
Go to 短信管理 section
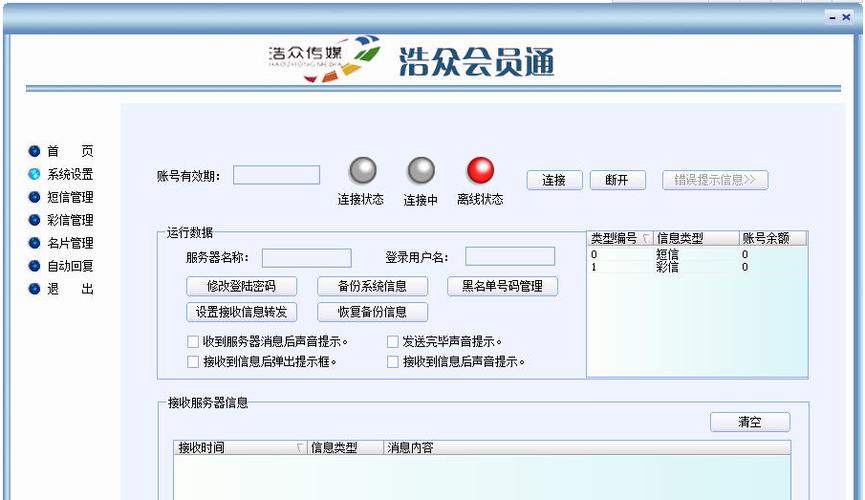[70, 197]
